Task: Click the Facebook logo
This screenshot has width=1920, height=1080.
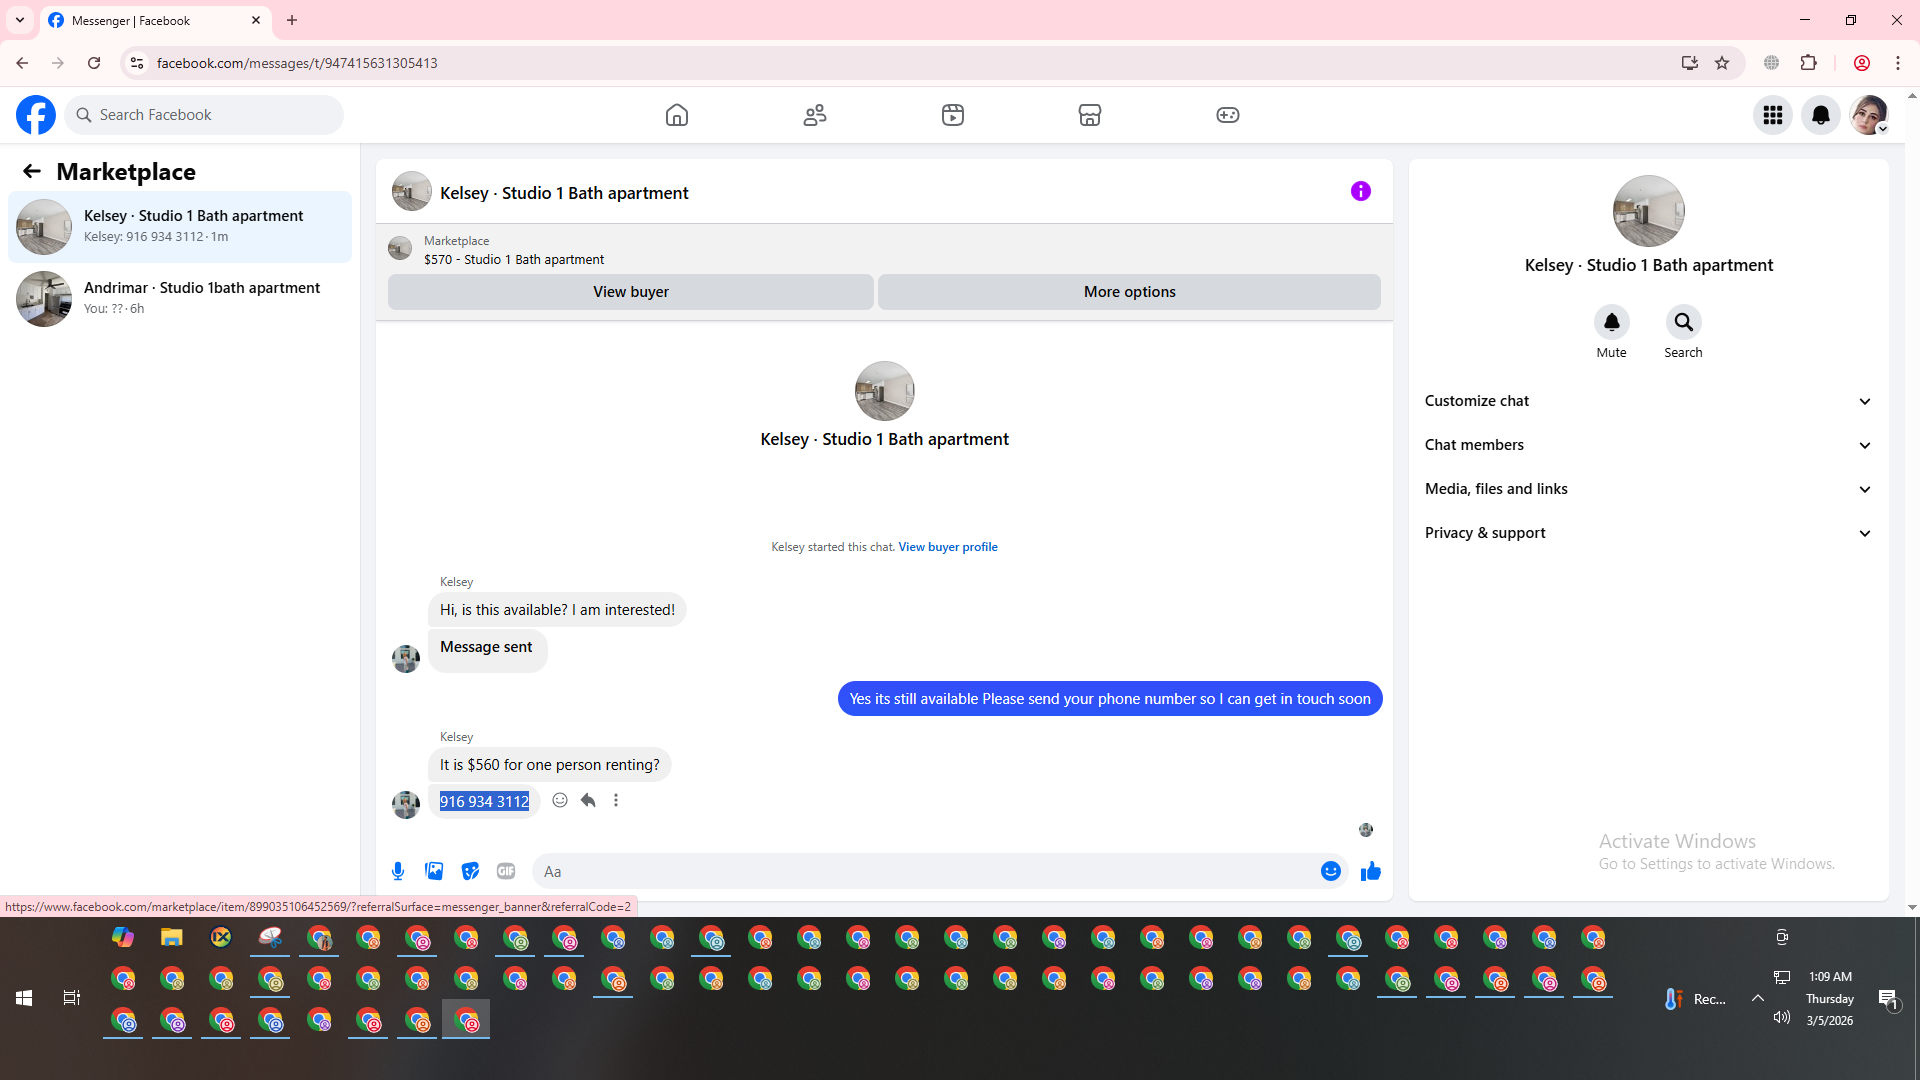Action: pos(36,115)
